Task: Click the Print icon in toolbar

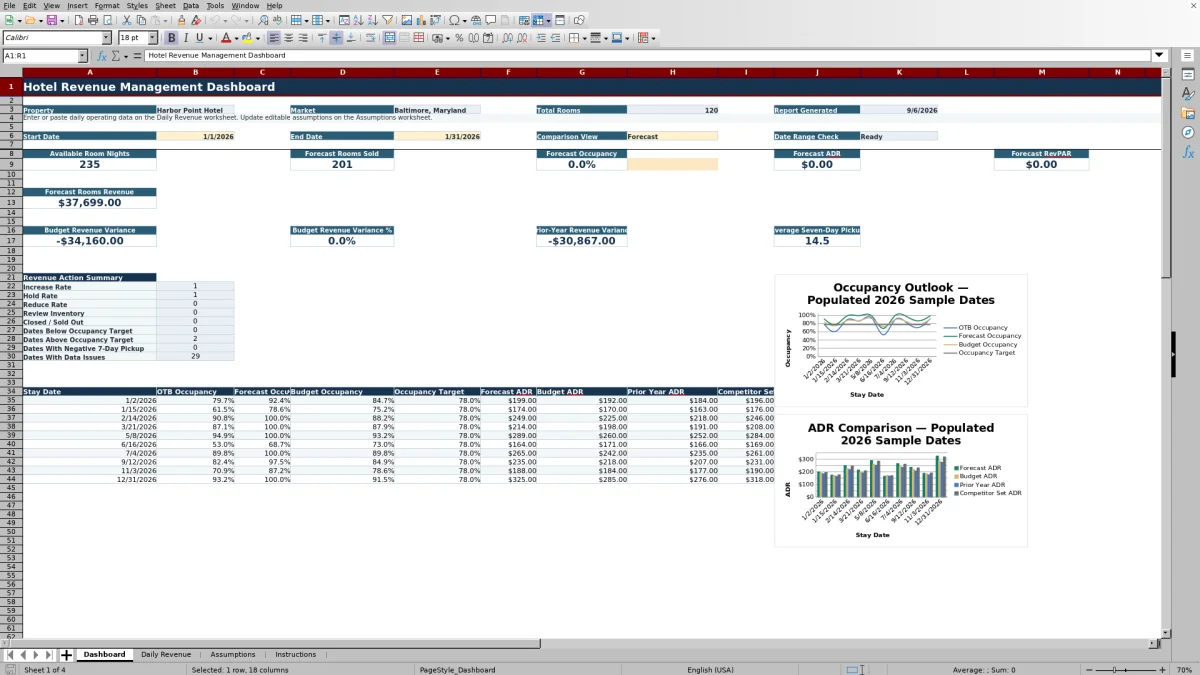Action: pyautogui.click(x=92, y=20)
